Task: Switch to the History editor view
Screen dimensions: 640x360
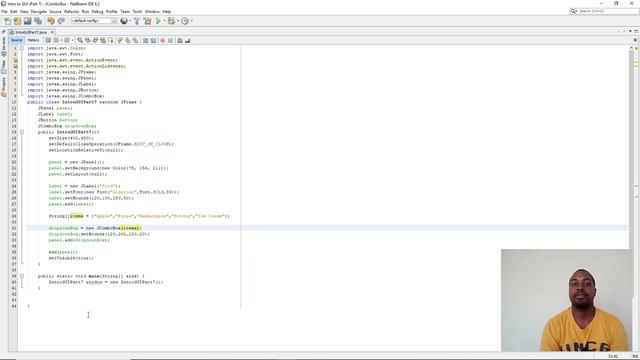Action: [x=33, y=40]
